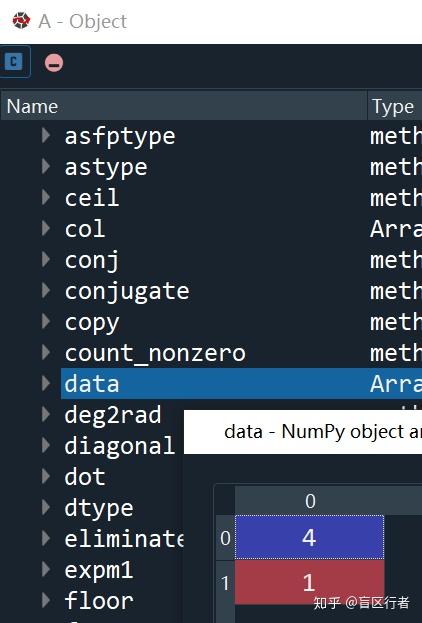Expand the count_nonzero row

pos(46,352)
